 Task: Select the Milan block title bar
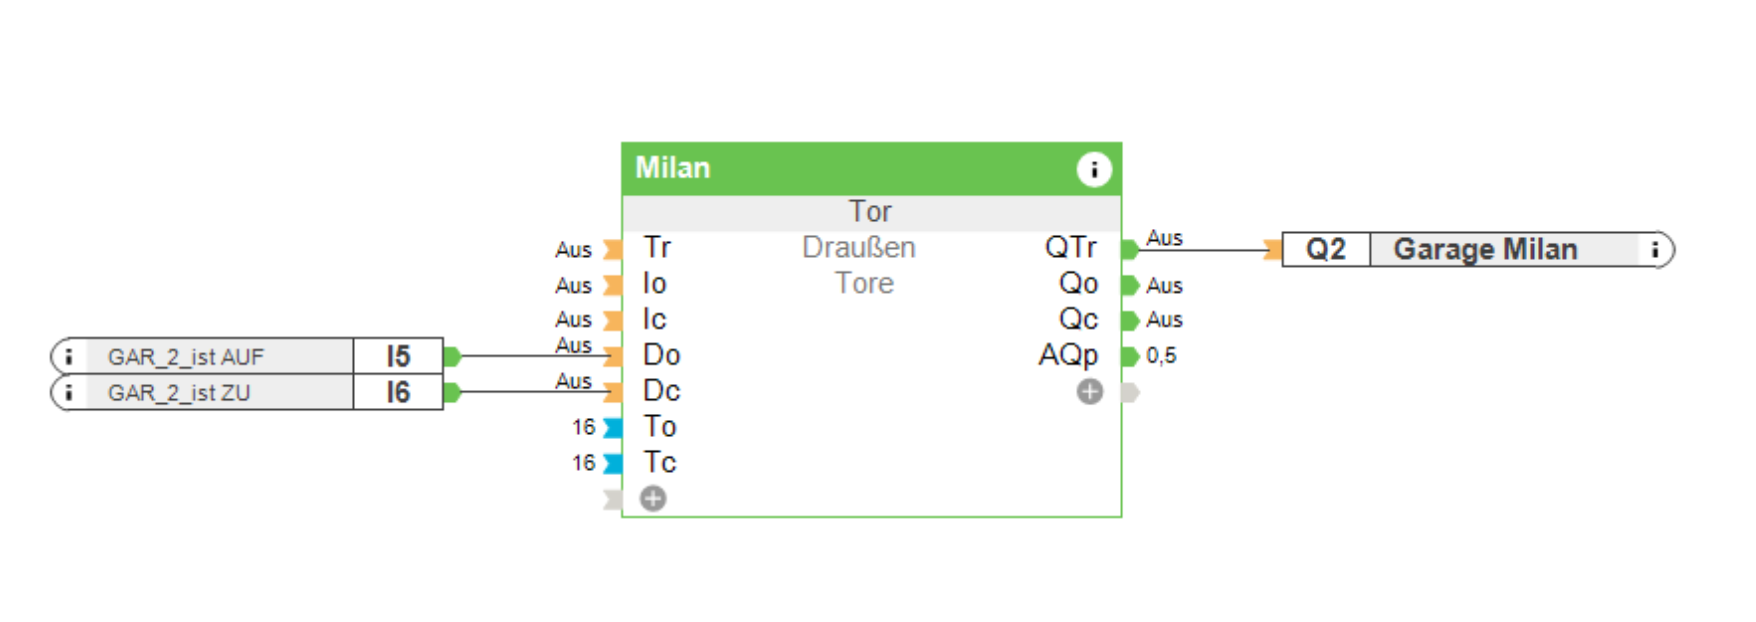850,168
